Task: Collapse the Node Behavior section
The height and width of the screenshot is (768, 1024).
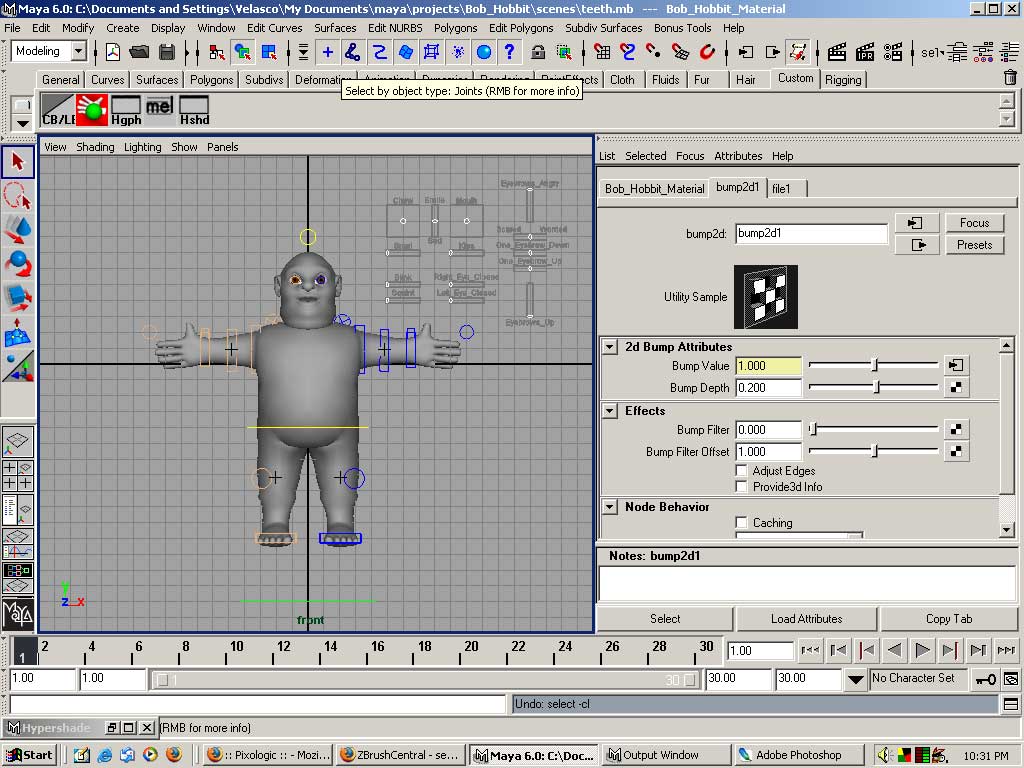Action: click(x=610, y=507)
